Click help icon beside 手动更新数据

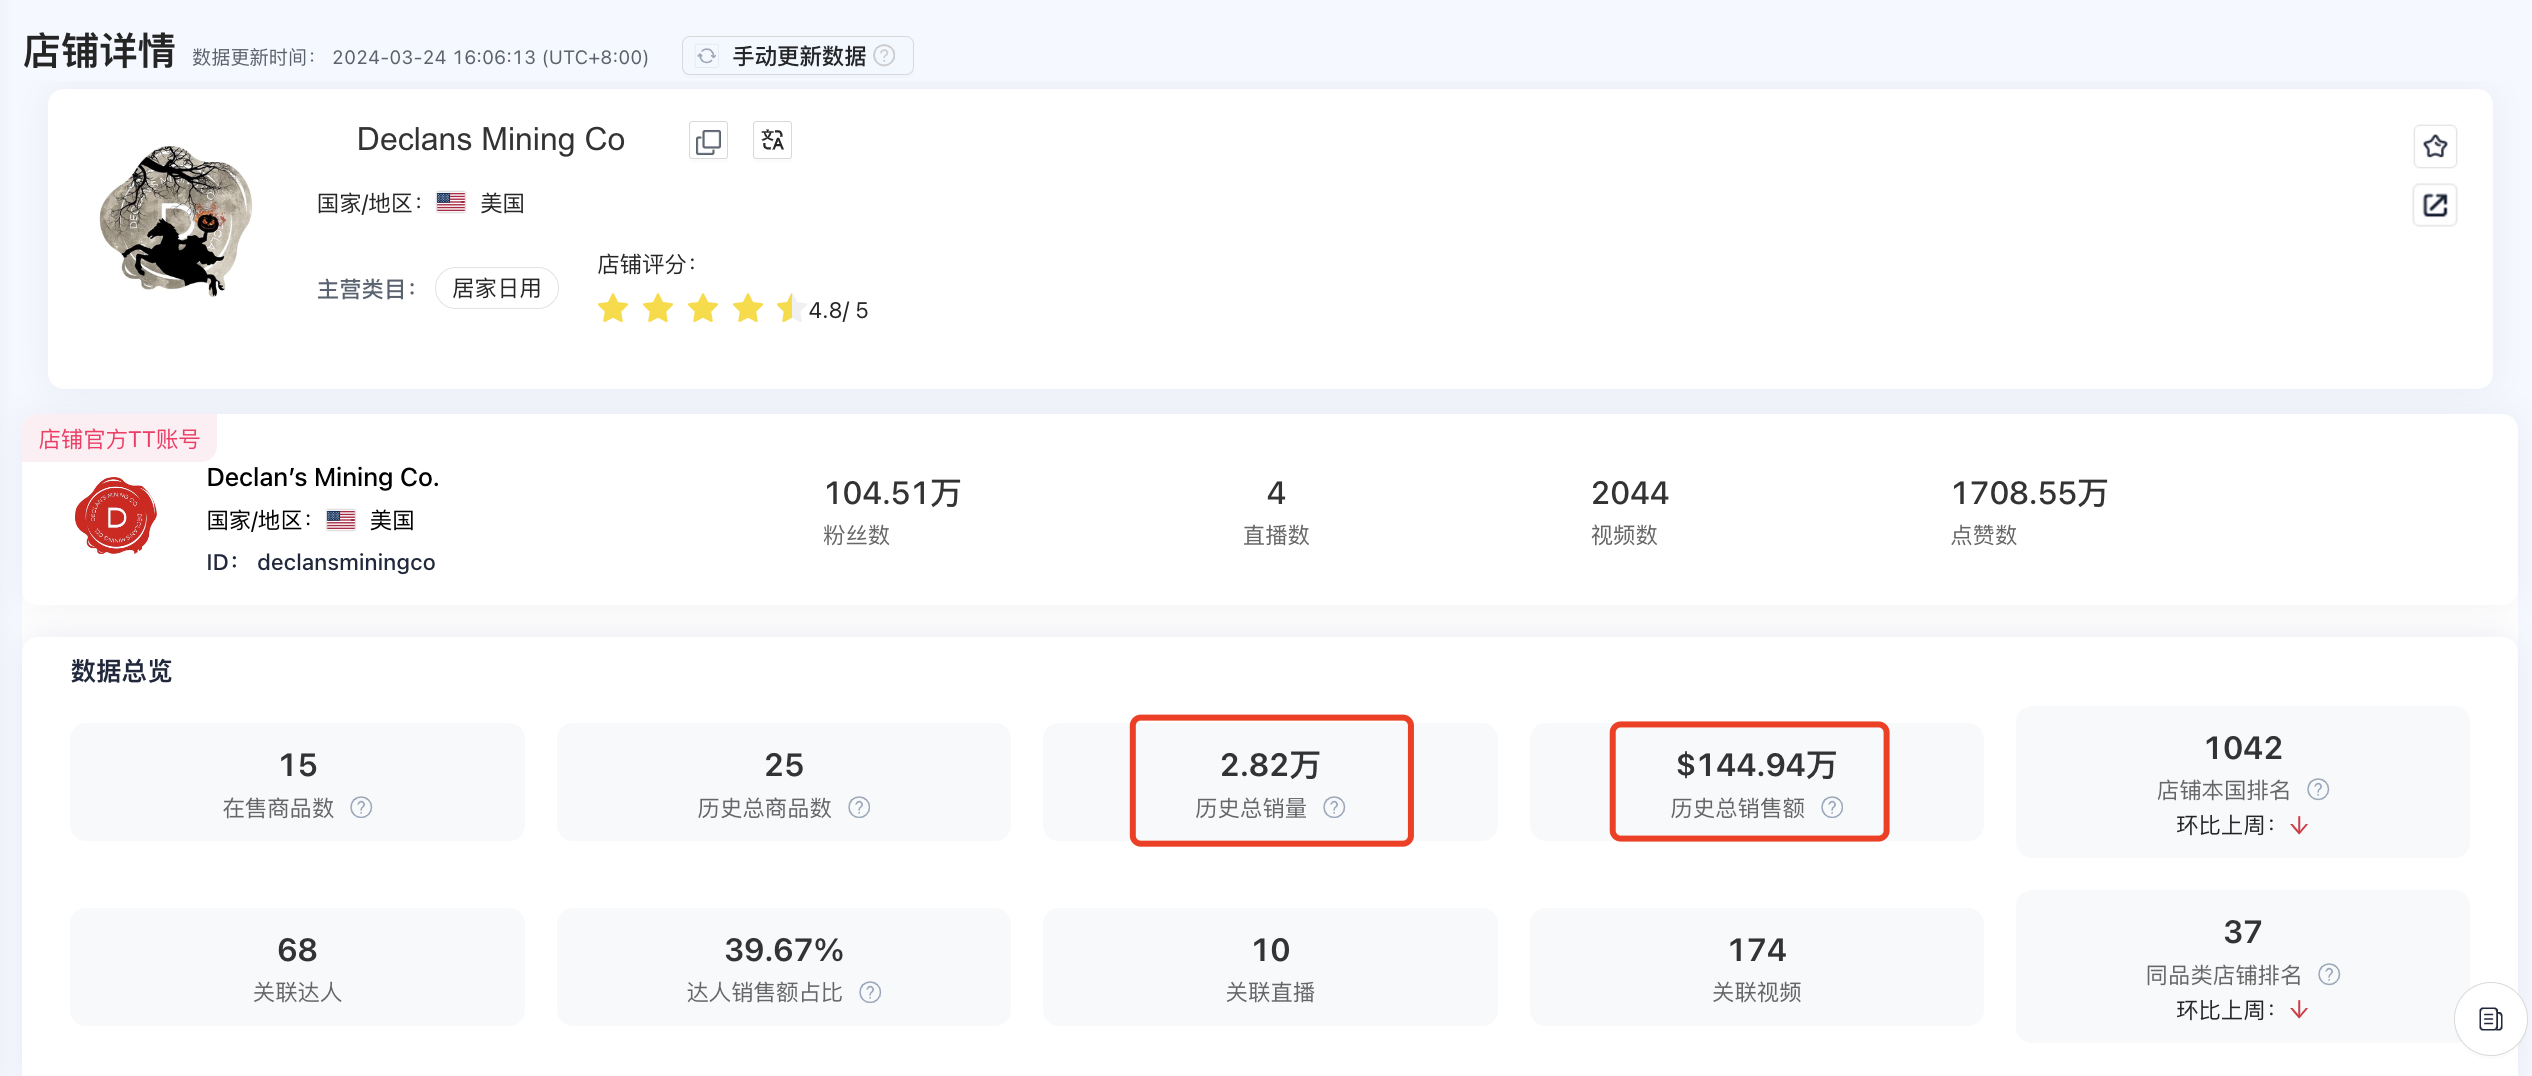[885, 56]
